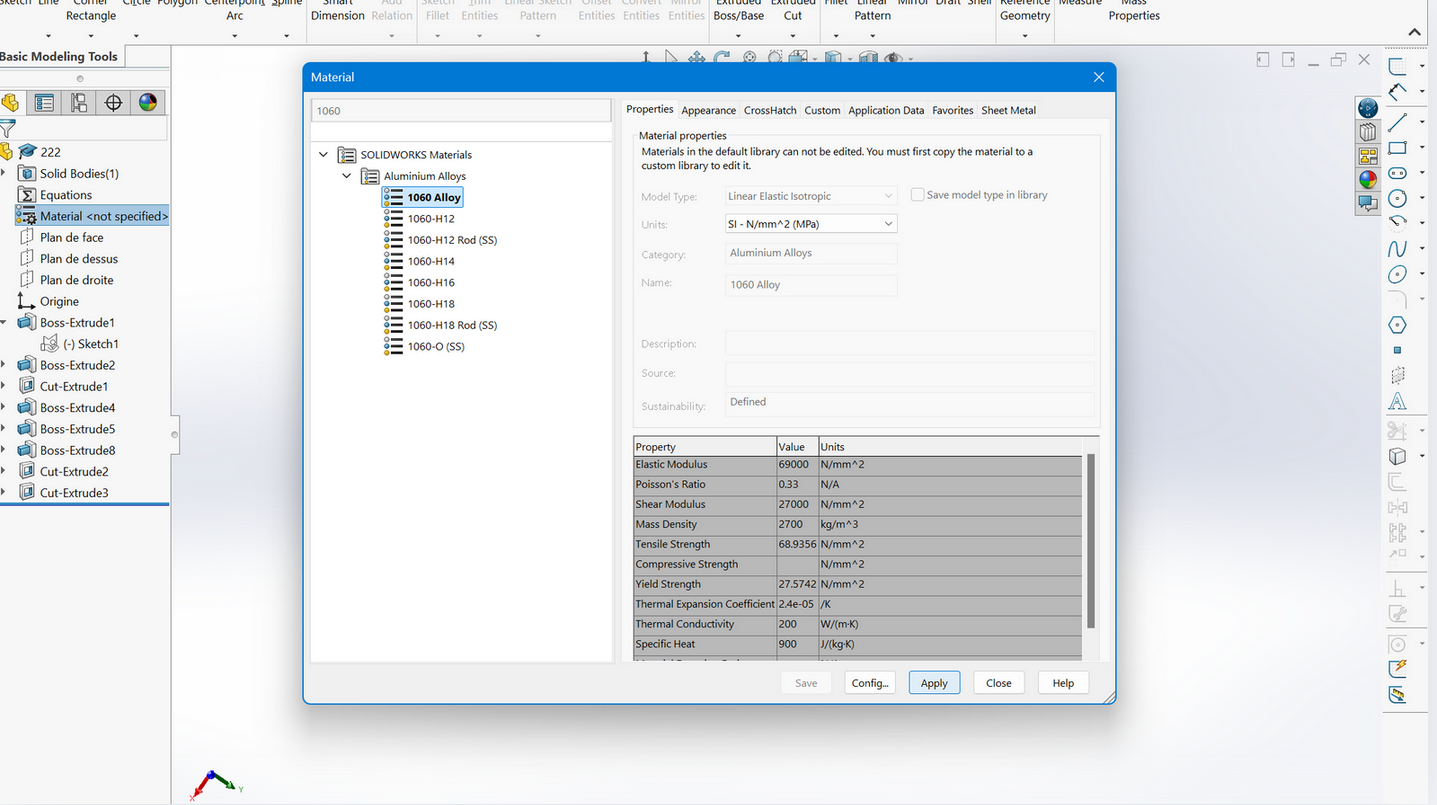Click the properties table vertical scrollbar
The height and width of the screenshot is (805, 1437).
1091,540
